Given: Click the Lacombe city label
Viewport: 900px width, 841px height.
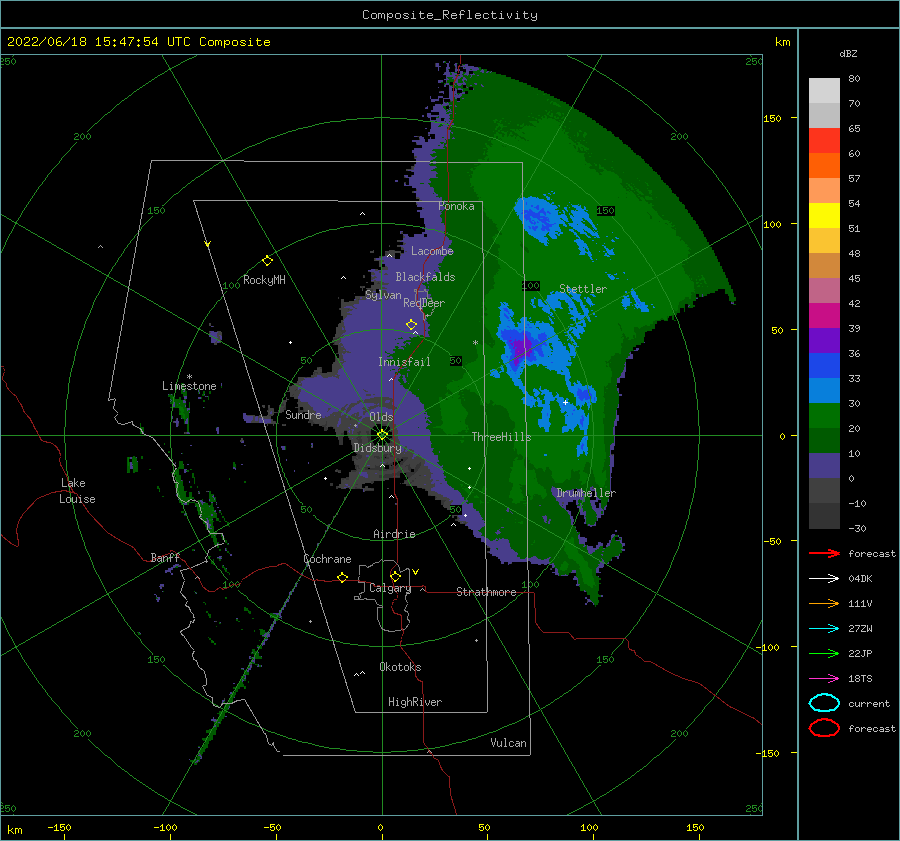Looking at the screenshot, I should coord(432,251).
